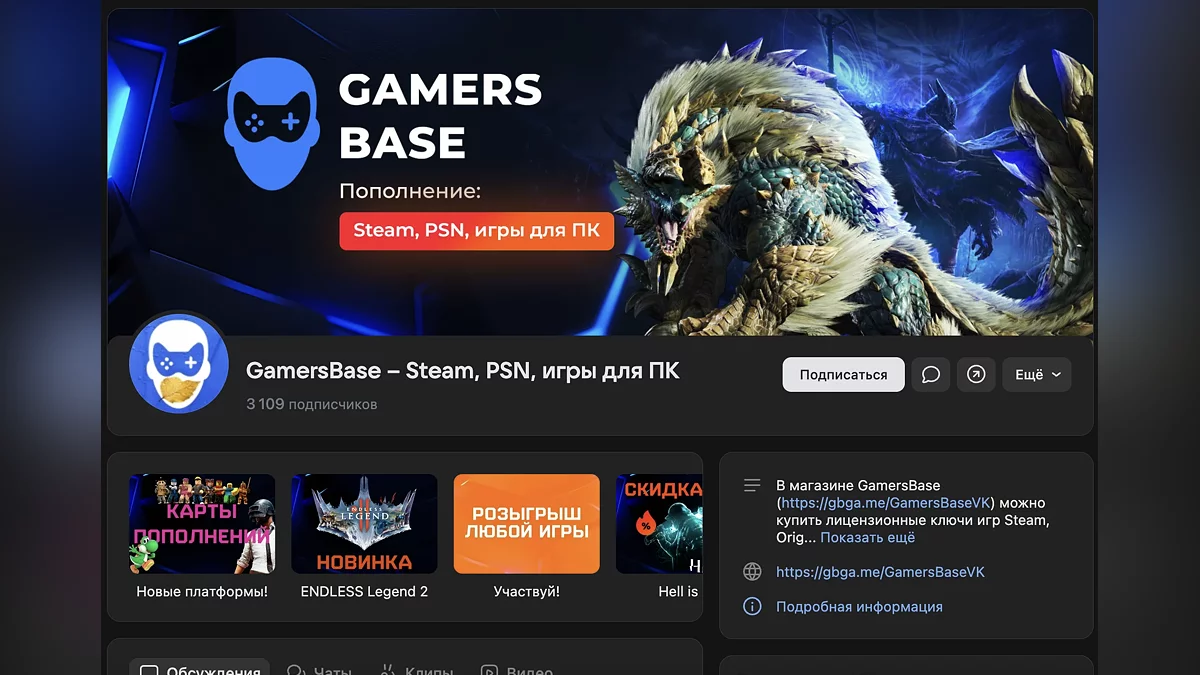Click the Участвуй! caption

(527, 591)
